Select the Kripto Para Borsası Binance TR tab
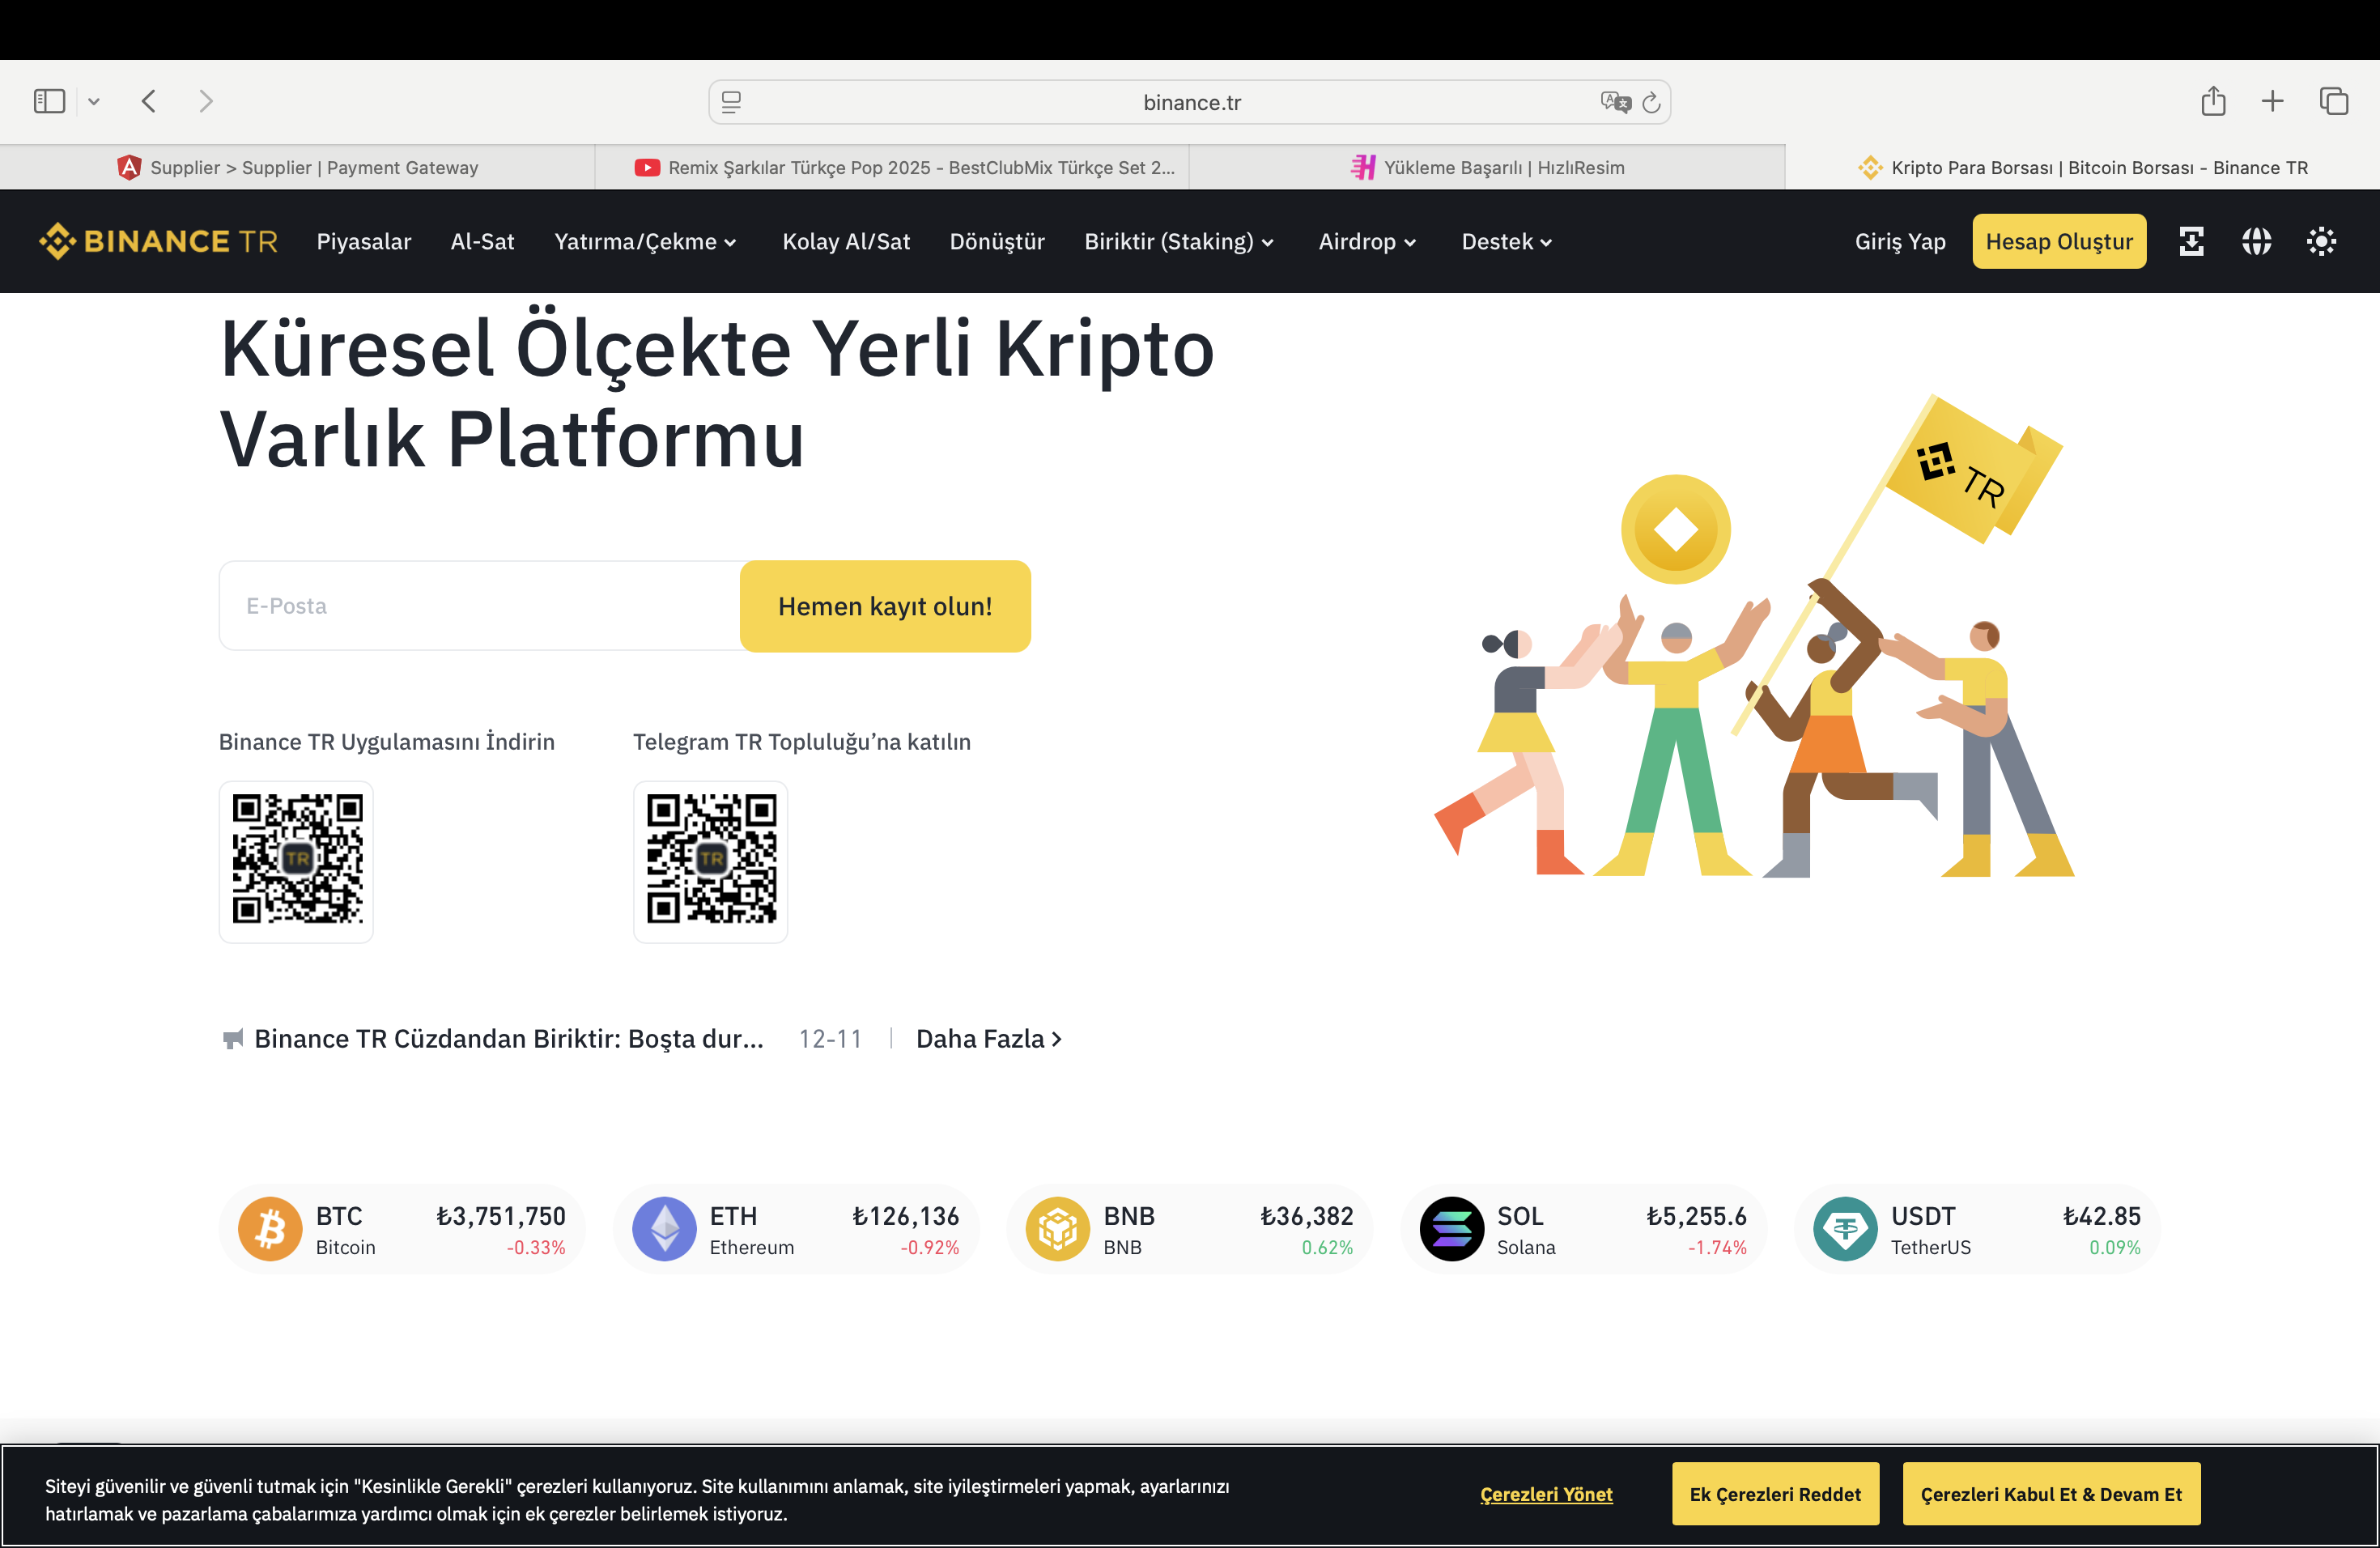This screenshot has height=1548, width=2380. [x=2082, y=167]
